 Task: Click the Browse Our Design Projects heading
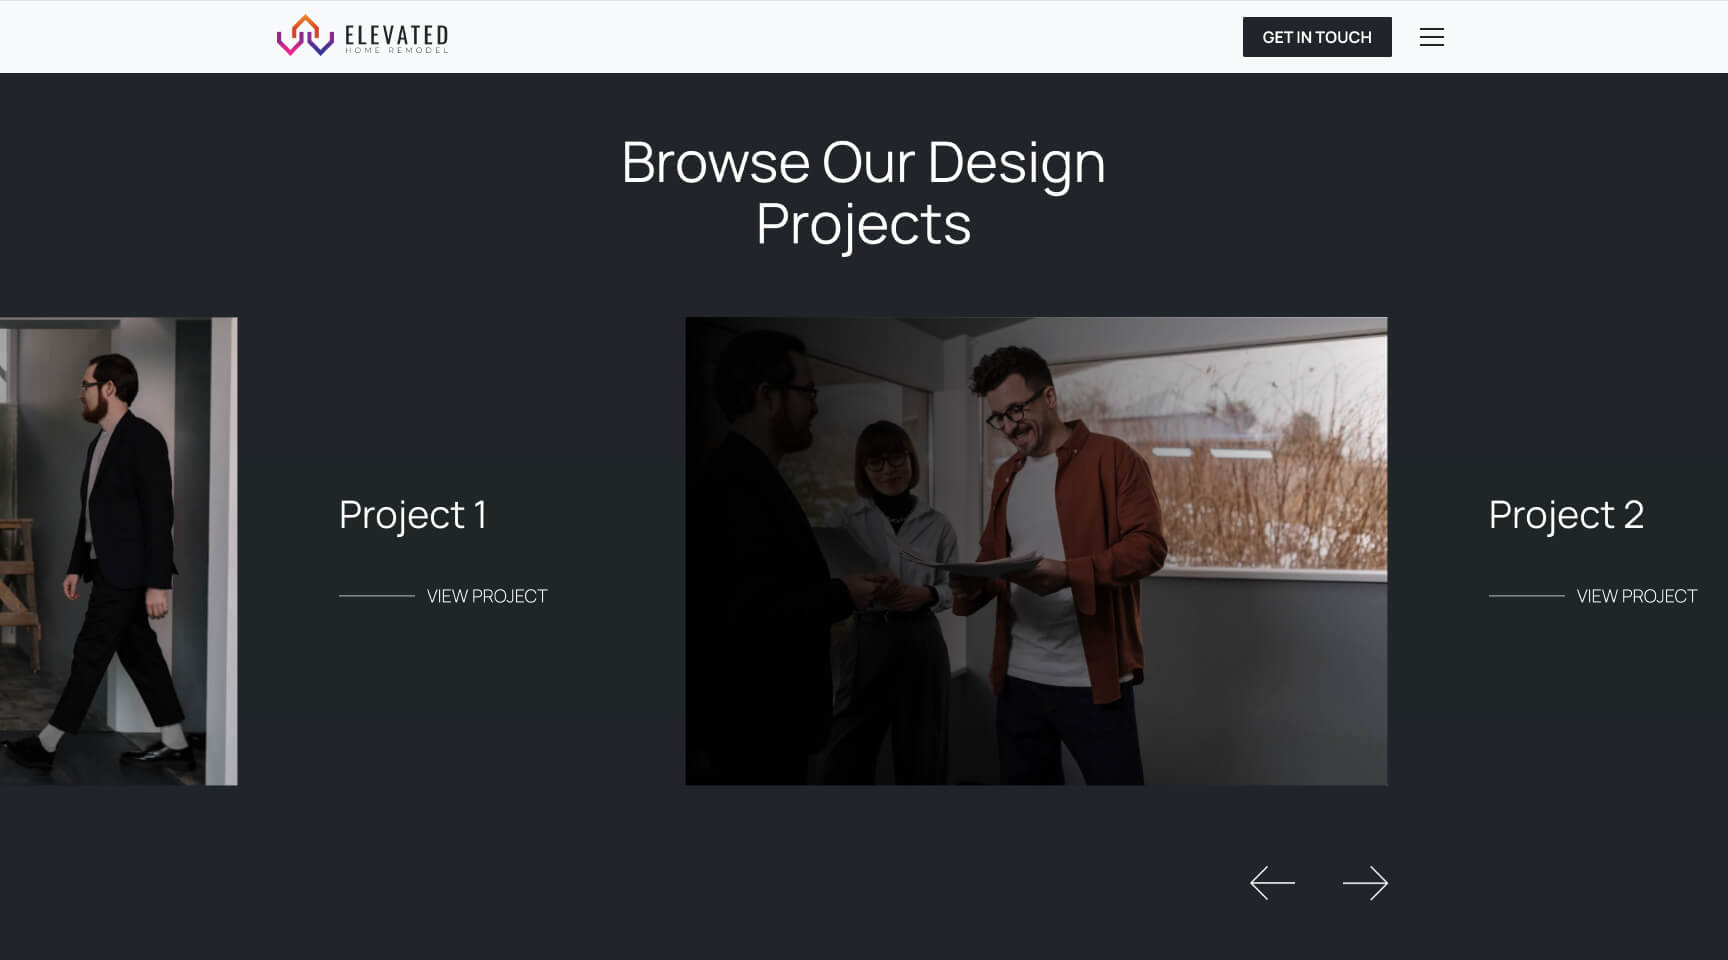coord(864,192)
